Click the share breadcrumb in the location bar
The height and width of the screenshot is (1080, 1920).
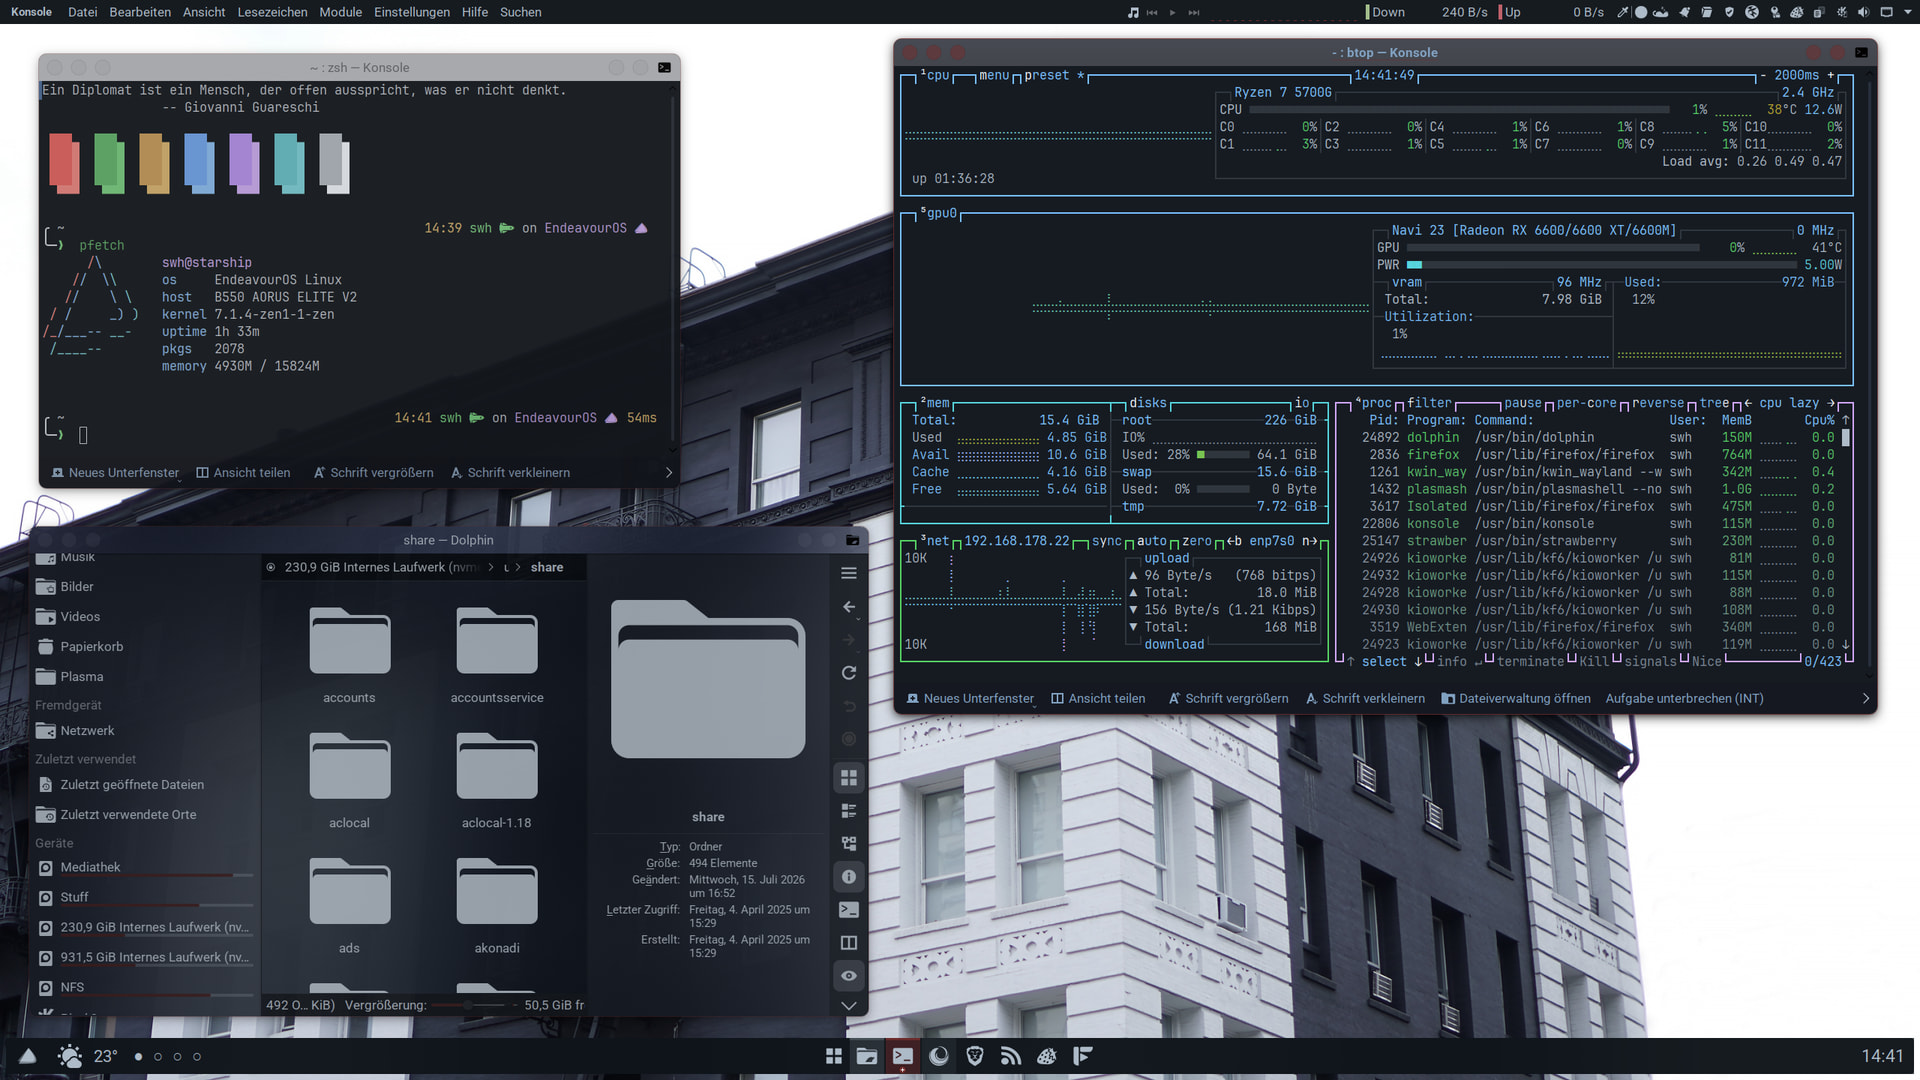(547, 567)
